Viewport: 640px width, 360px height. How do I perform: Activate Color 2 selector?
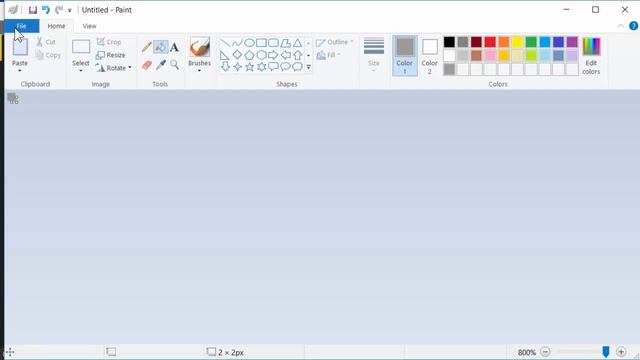429,56
